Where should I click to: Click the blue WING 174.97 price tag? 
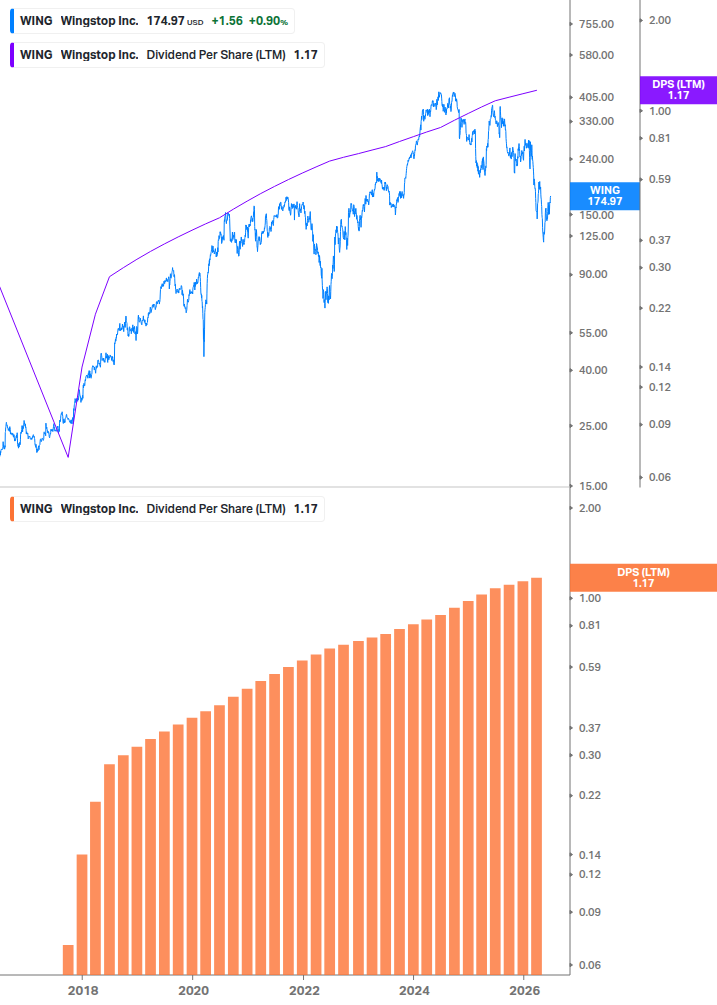coord(605,195)
